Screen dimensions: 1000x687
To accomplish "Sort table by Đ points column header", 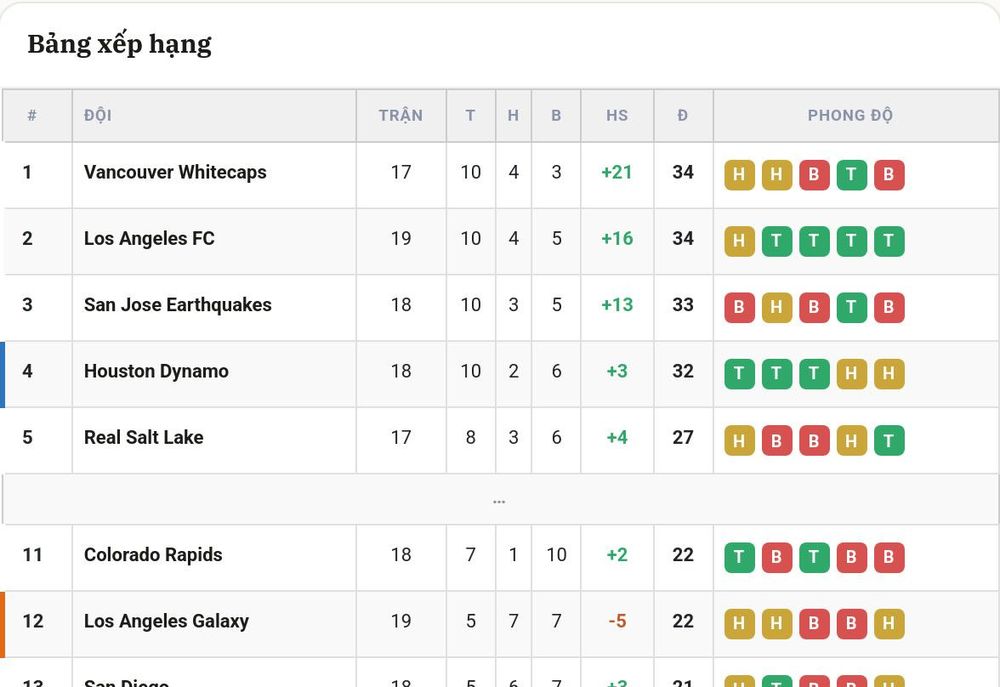I will pyautogui.click(x=682, y=115).
